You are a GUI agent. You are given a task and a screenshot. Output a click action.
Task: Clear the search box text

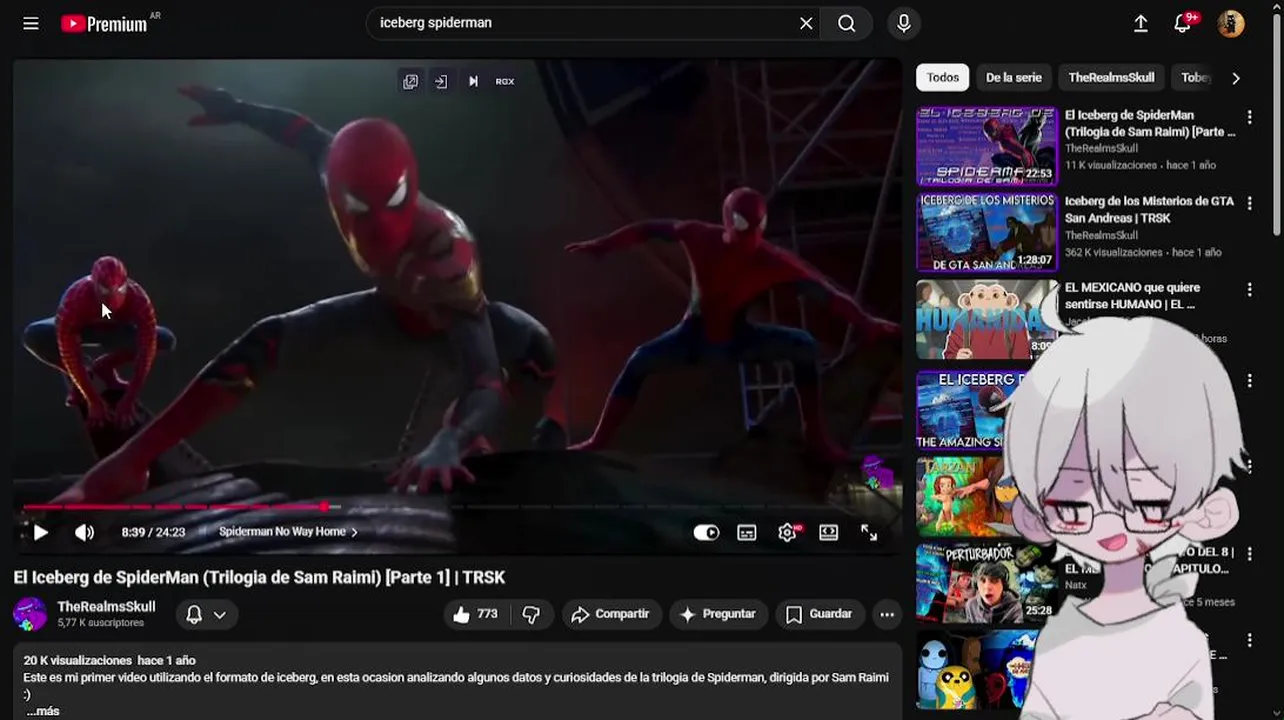pyautogui.click(x=806, y=23)
